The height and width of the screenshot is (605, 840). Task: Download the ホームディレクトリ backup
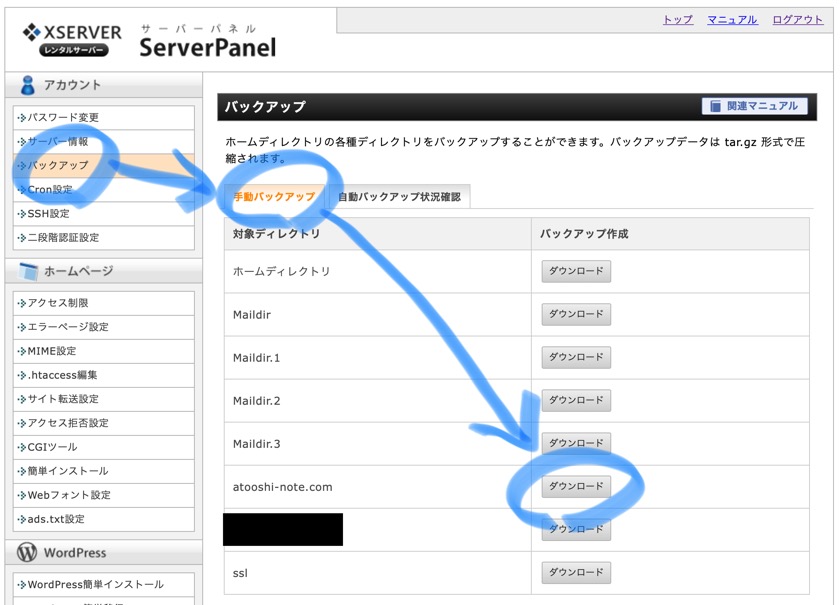click(576, 271)
